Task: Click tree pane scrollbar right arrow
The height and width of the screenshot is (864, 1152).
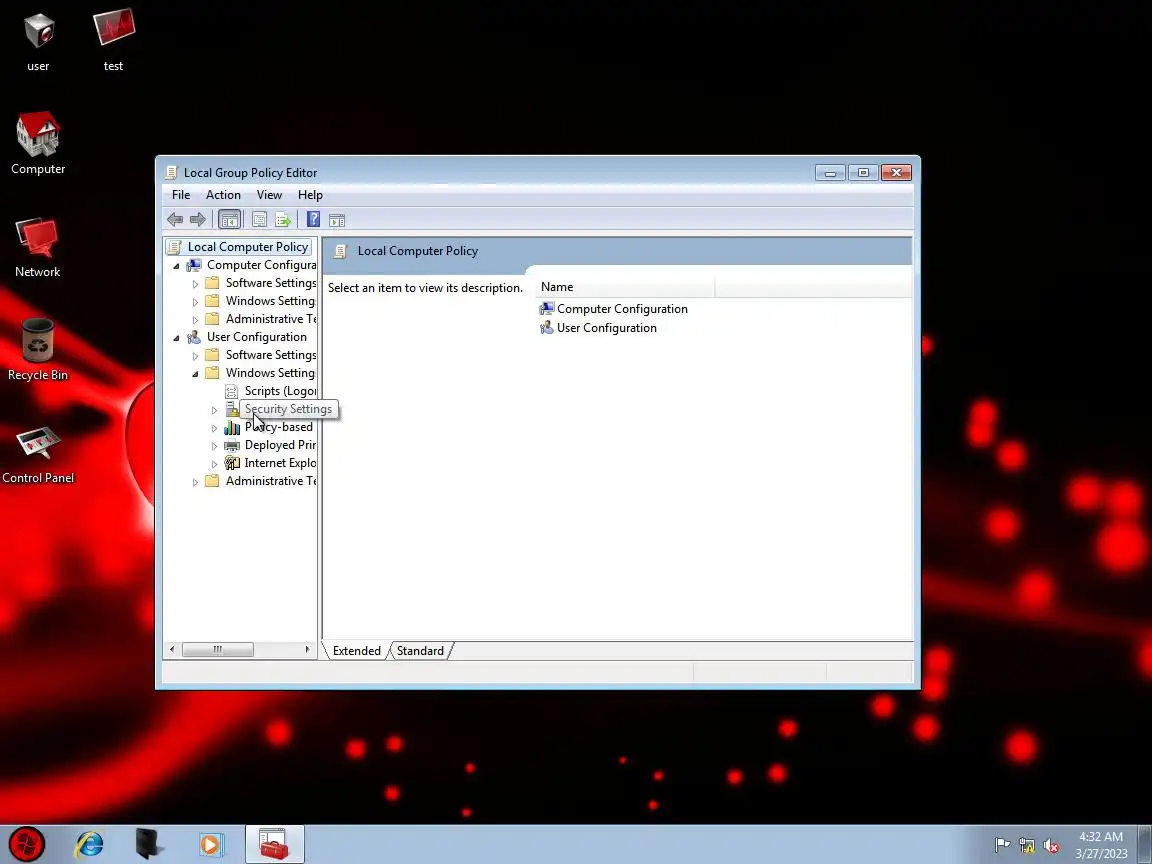Action: [x=307, y=649]
